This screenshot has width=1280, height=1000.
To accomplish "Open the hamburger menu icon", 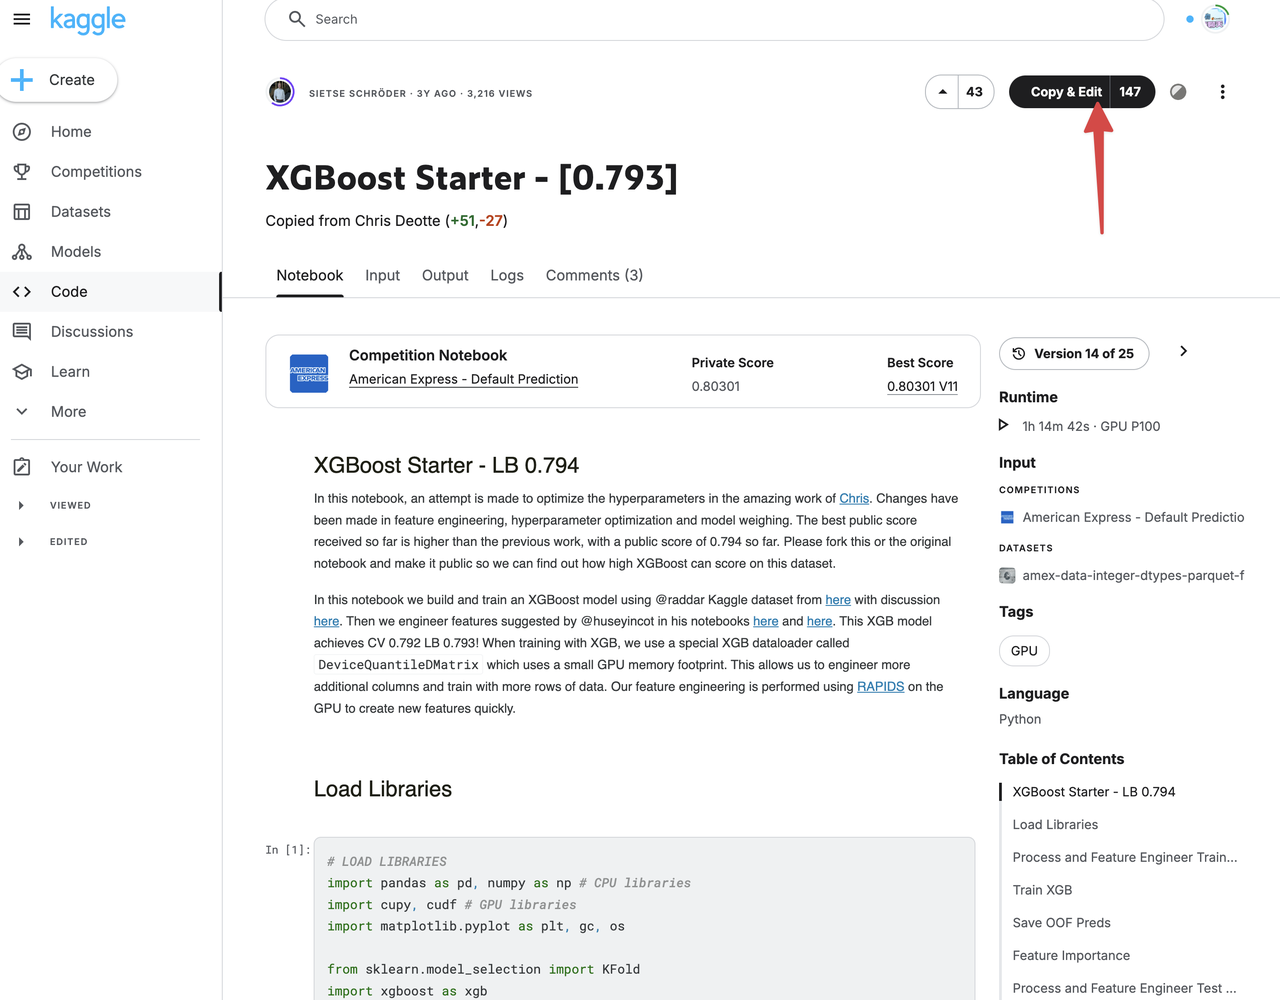I will coord(21,19).
